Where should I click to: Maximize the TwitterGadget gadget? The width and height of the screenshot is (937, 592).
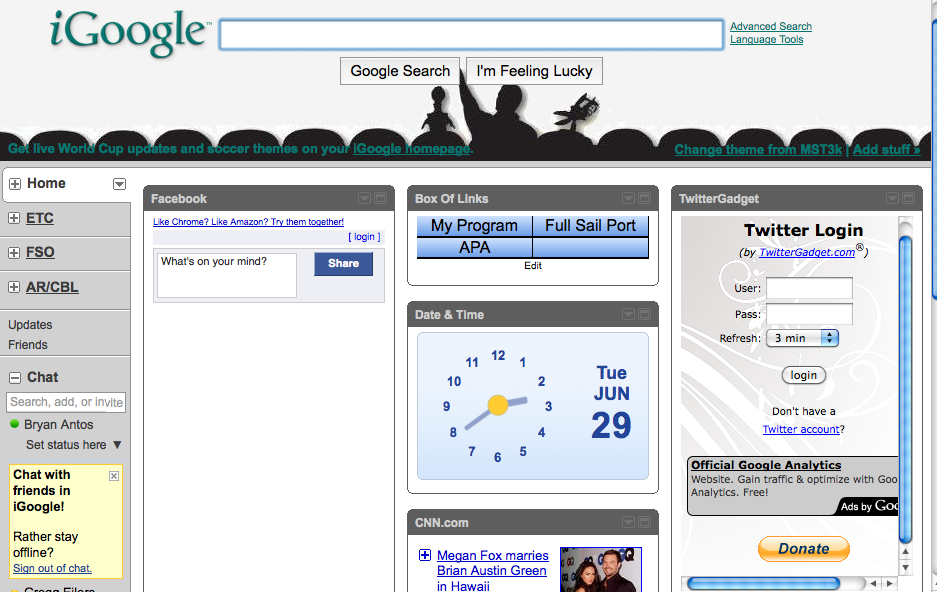[909, 198]
